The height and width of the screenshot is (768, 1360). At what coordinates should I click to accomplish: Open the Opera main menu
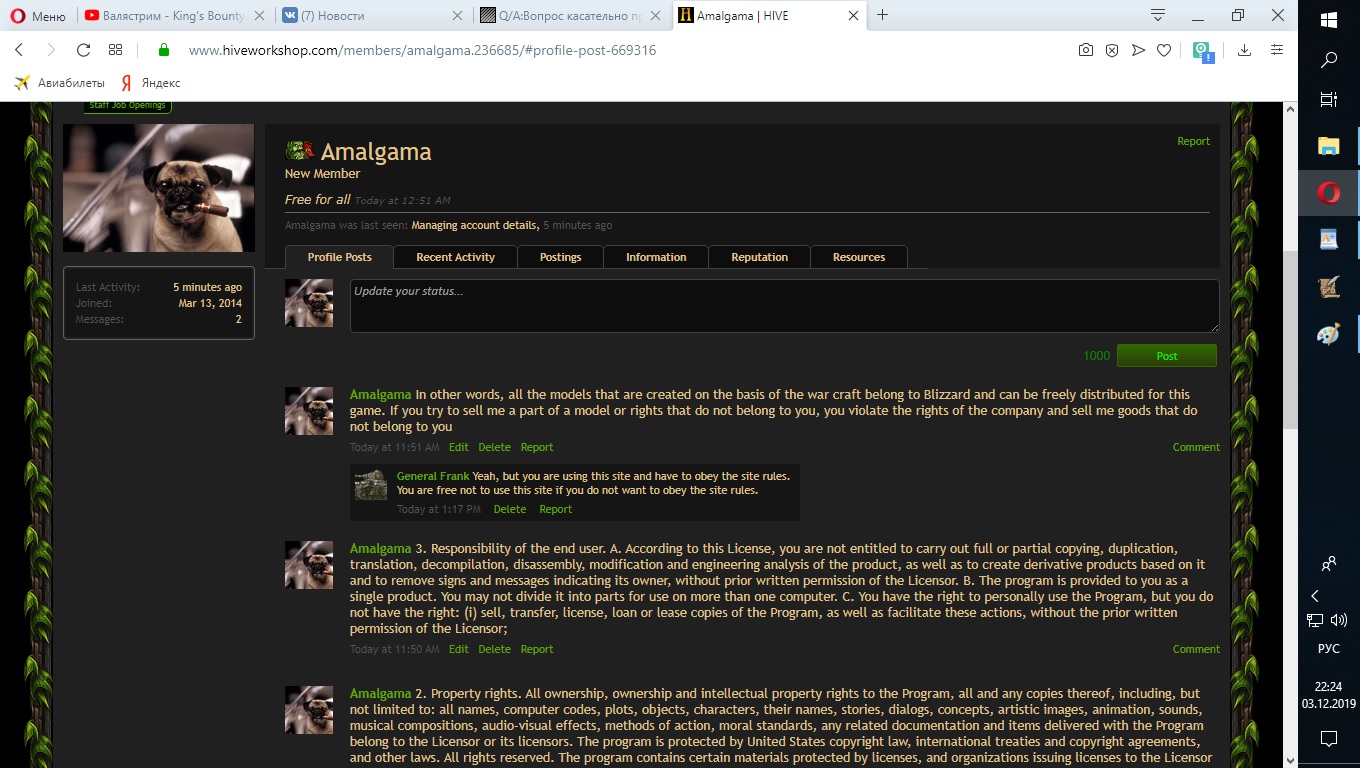pos(37,15)
